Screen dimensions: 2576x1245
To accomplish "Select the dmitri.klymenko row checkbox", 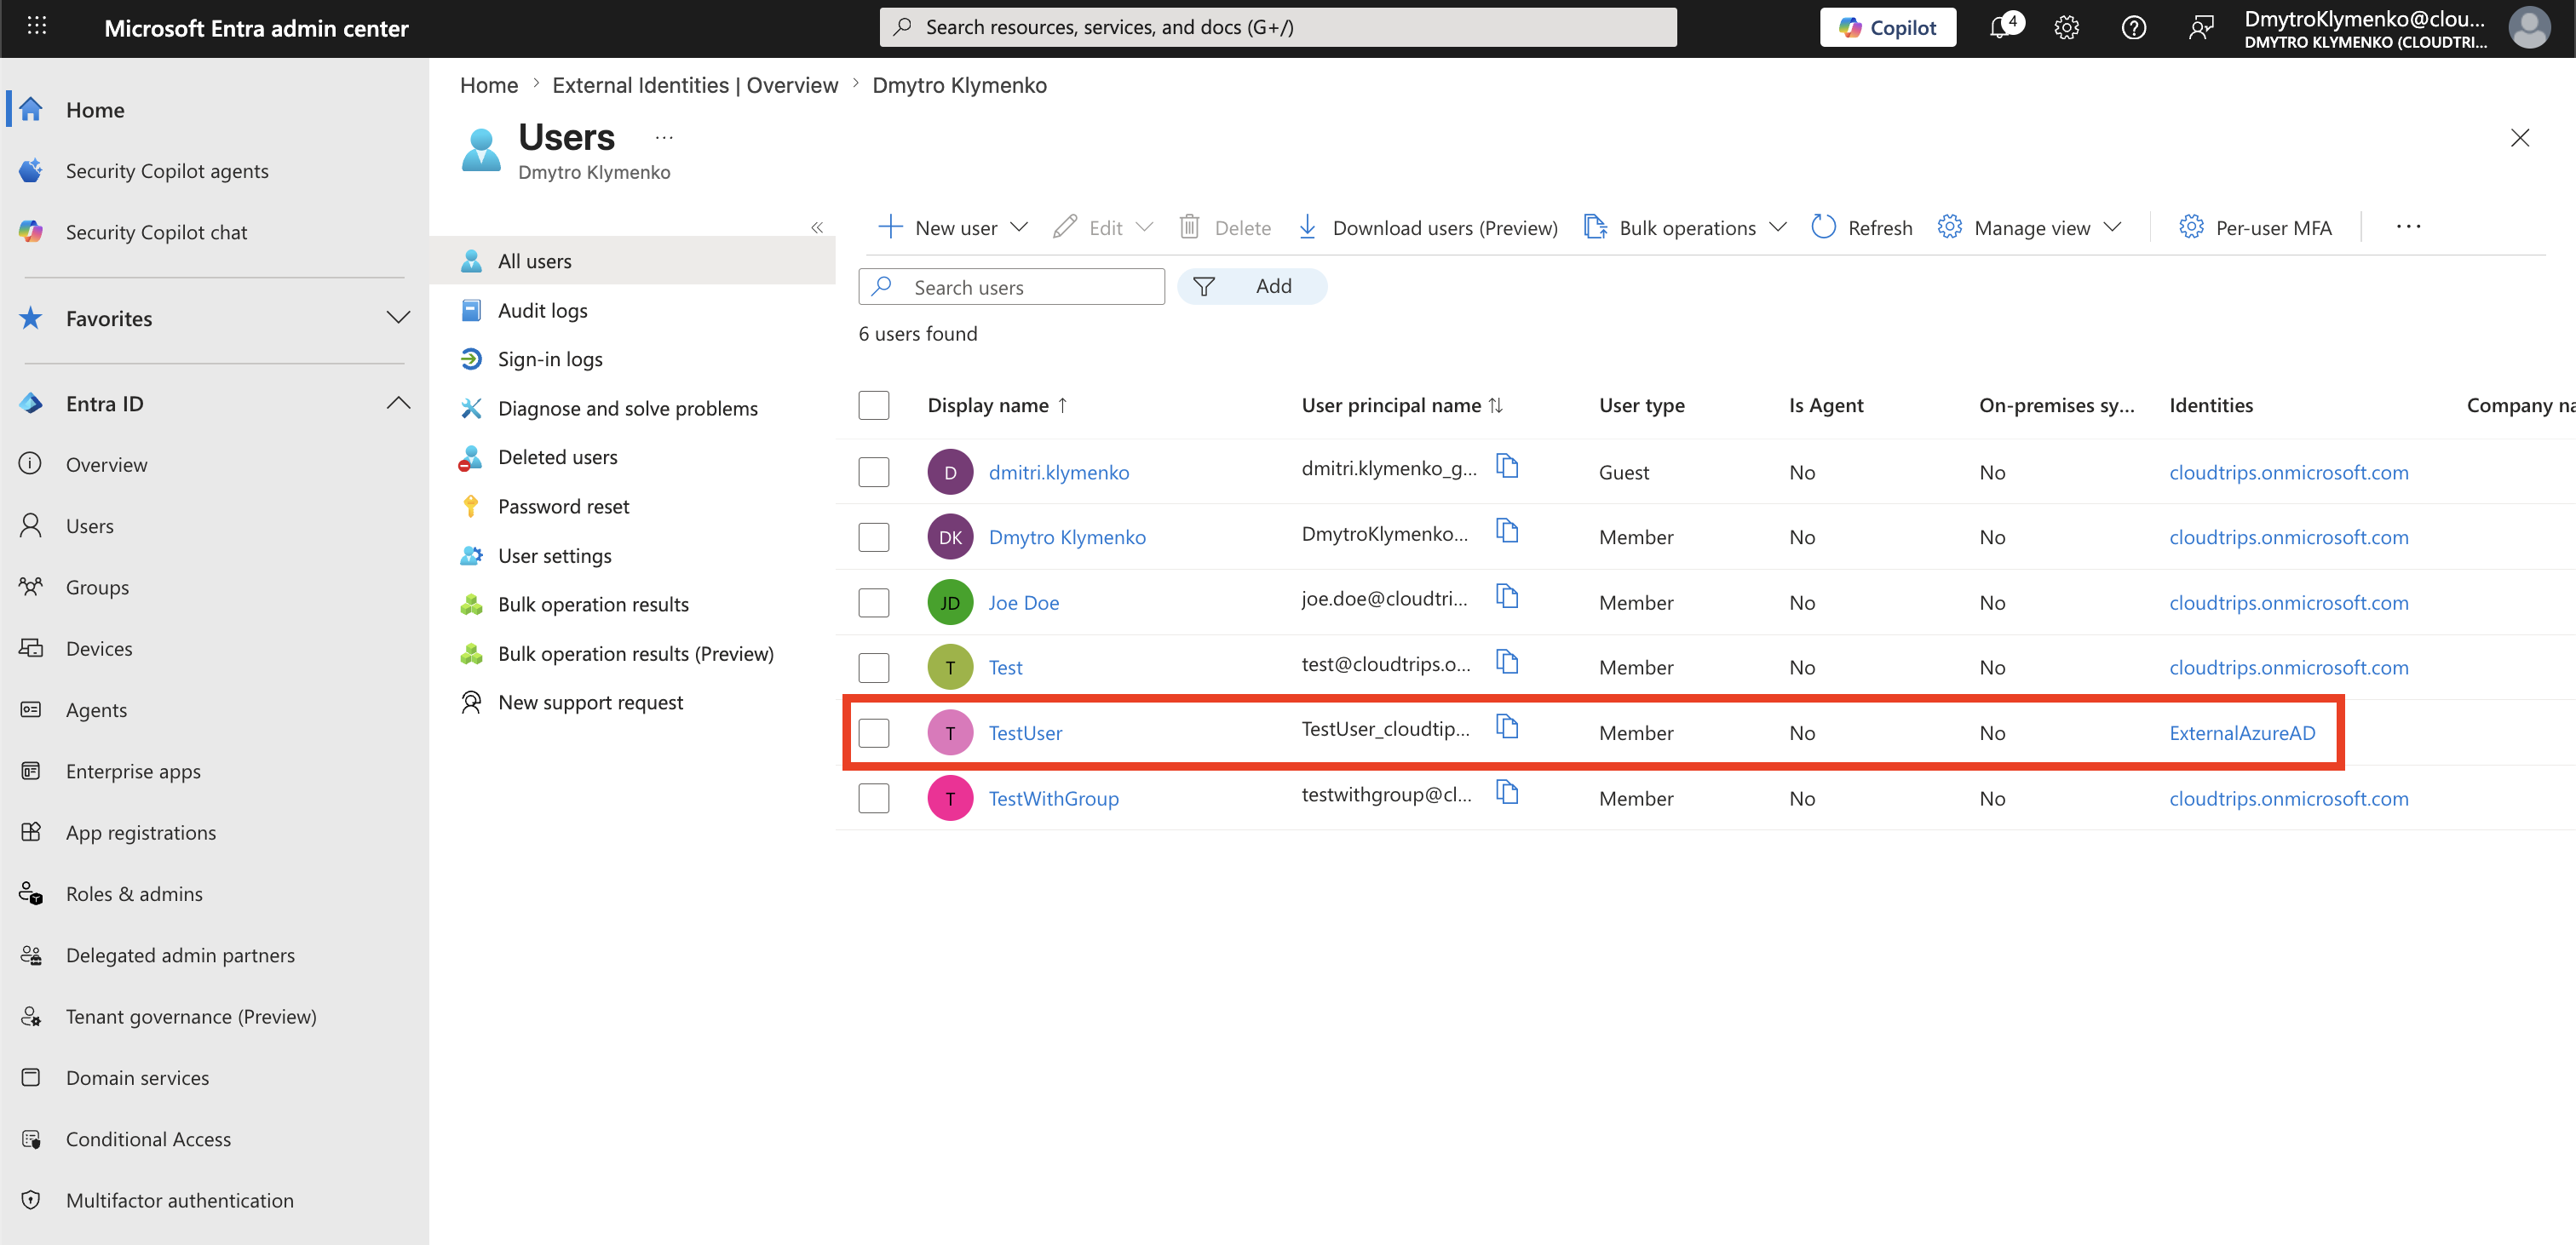I will (x=874, y=472).
